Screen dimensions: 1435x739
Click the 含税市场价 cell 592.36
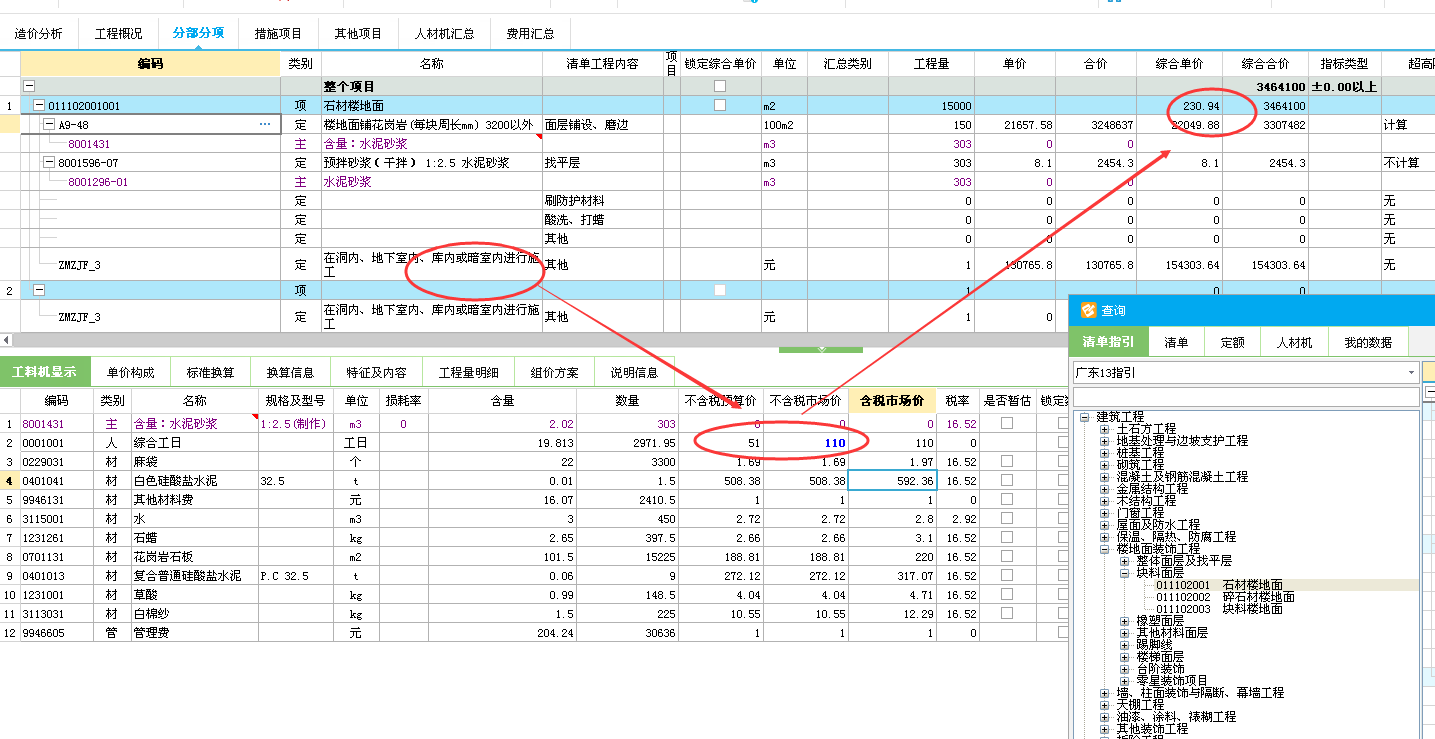(892, 480)
